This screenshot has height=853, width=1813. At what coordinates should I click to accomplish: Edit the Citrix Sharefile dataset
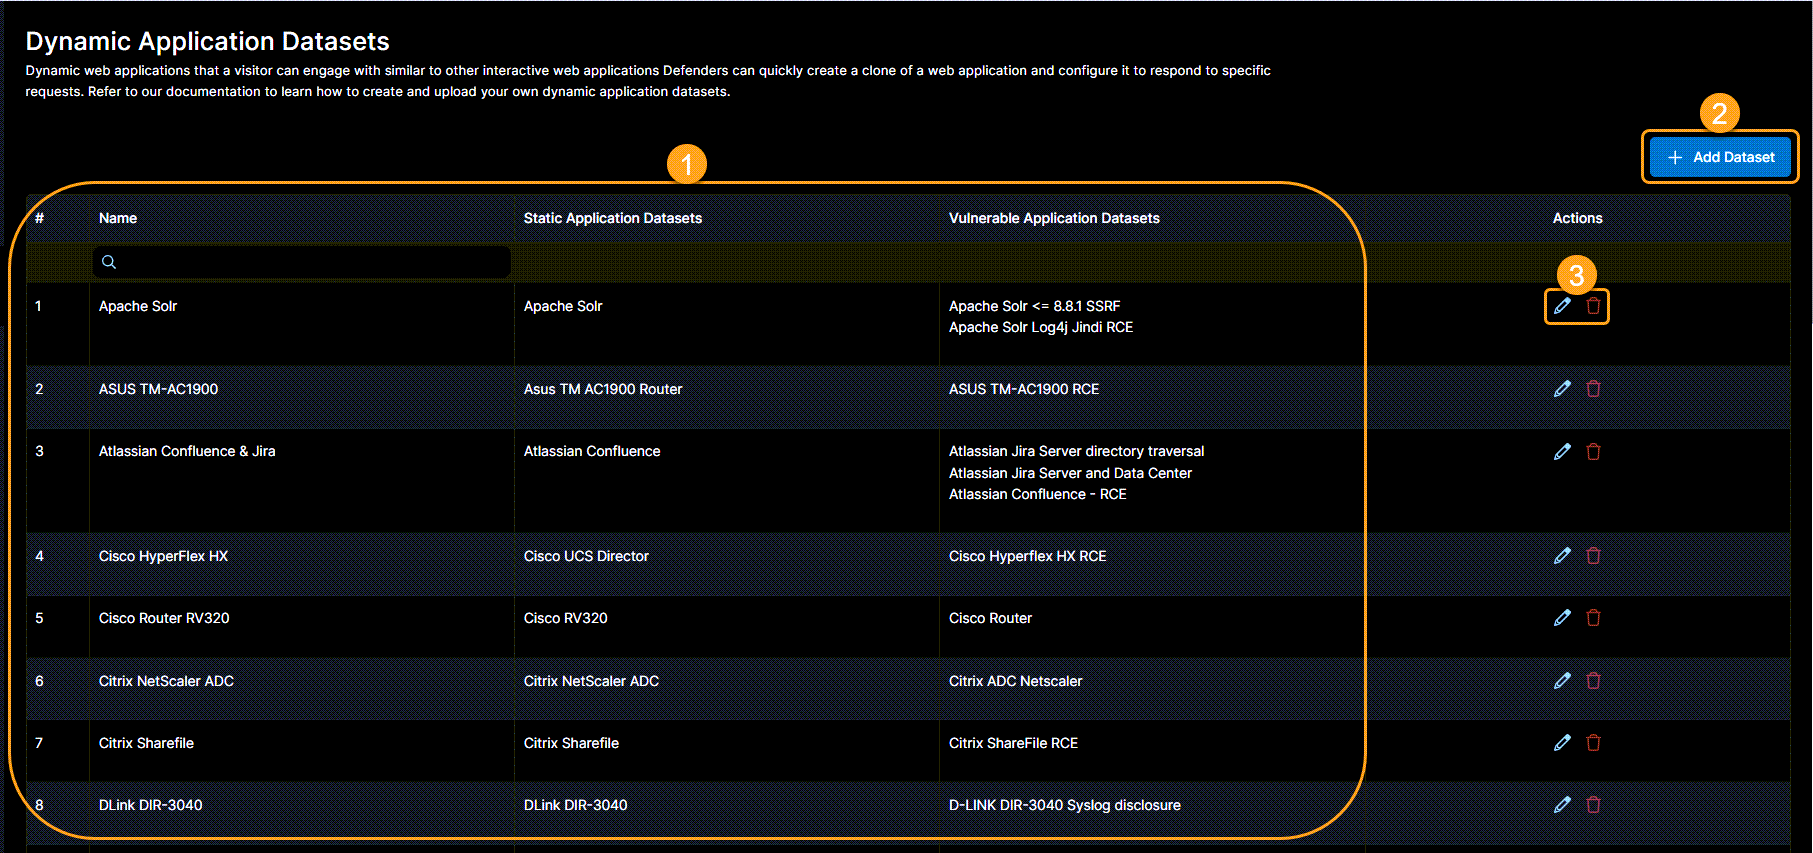coord(1562,743)
